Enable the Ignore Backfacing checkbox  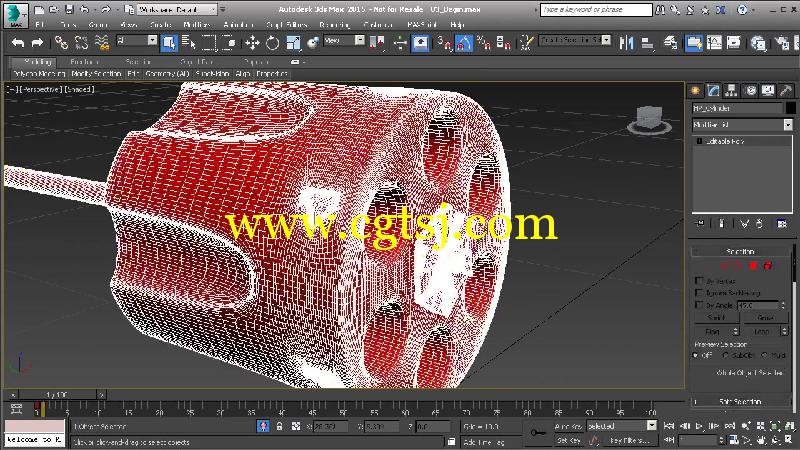(699, 293)
